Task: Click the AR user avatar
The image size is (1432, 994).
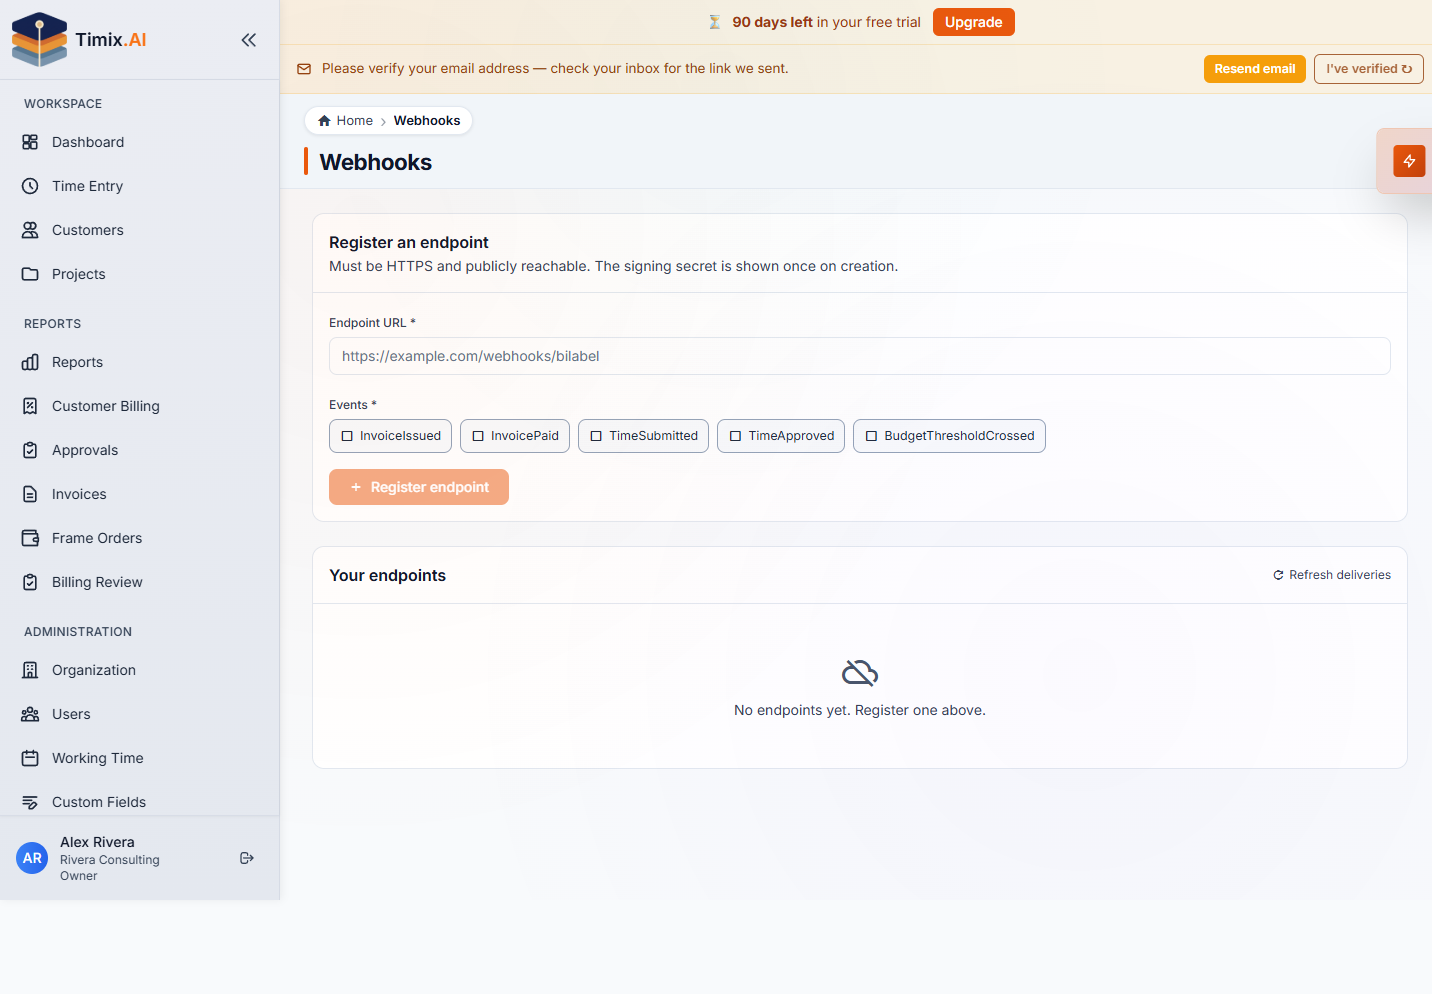Action: coord(32,858)
